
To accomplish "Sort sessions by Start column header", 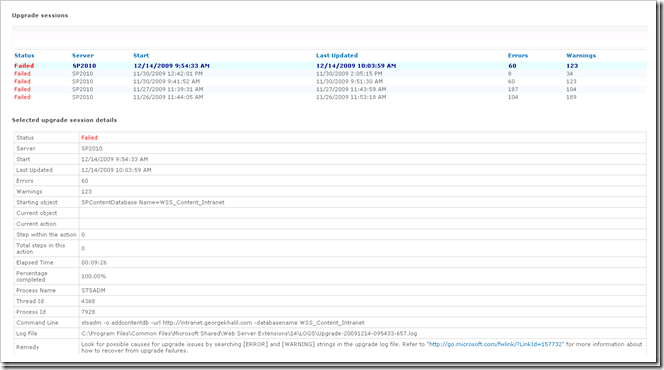I will [x=141, y=55].
